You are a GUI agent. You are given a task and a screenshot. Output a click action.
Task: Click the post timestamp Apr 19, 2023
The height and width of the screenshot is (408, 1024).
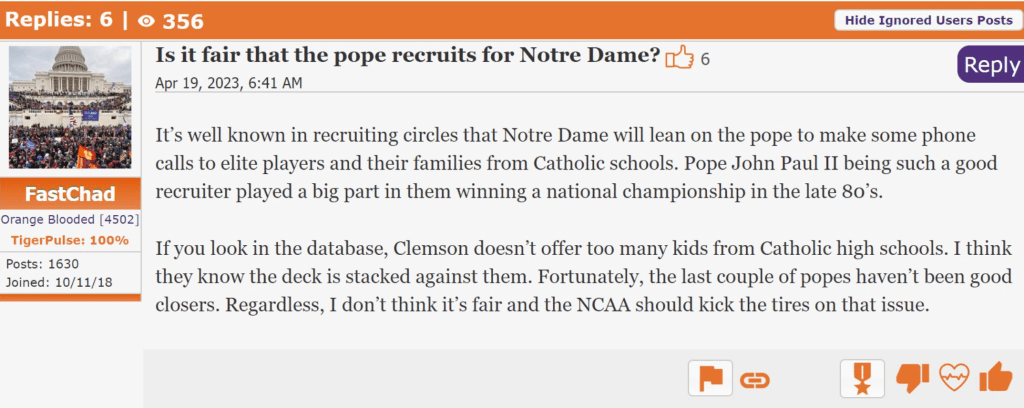228,83
